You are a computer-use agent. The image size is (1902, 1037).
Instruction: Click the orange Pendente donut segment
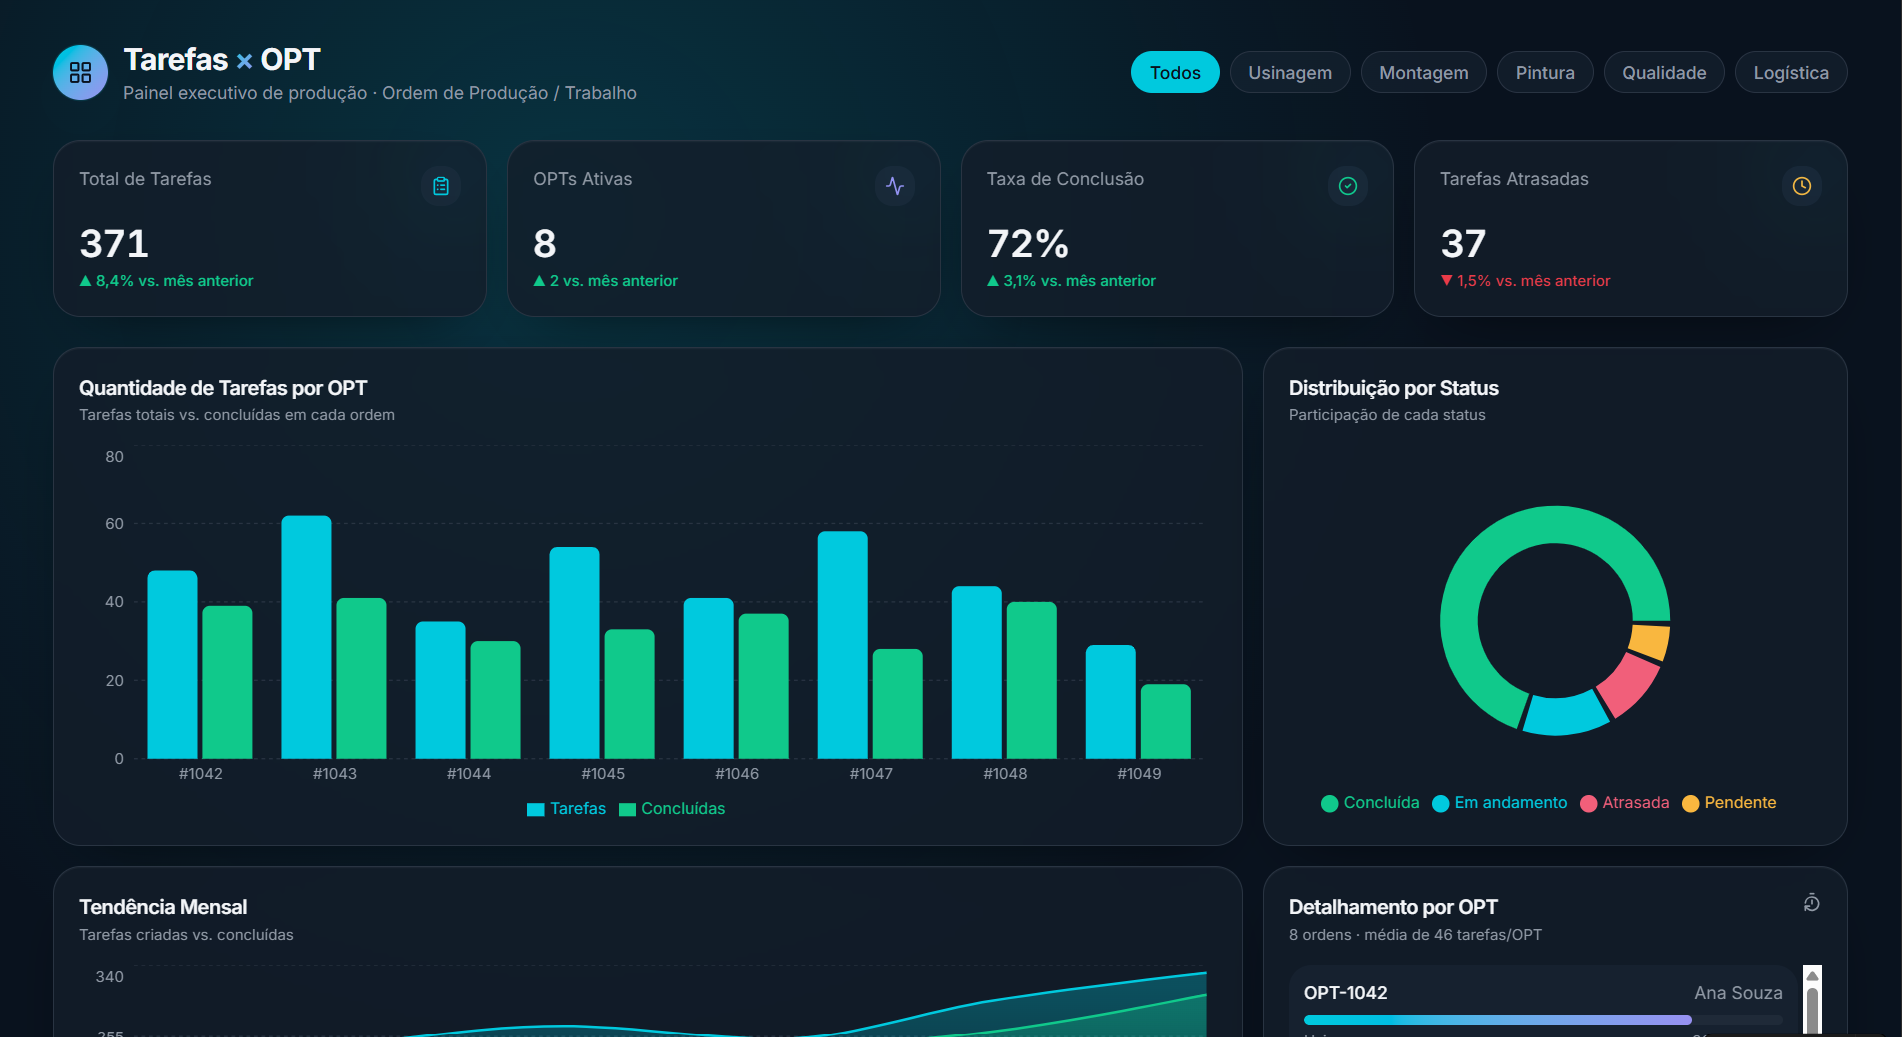pos(1650,642)
